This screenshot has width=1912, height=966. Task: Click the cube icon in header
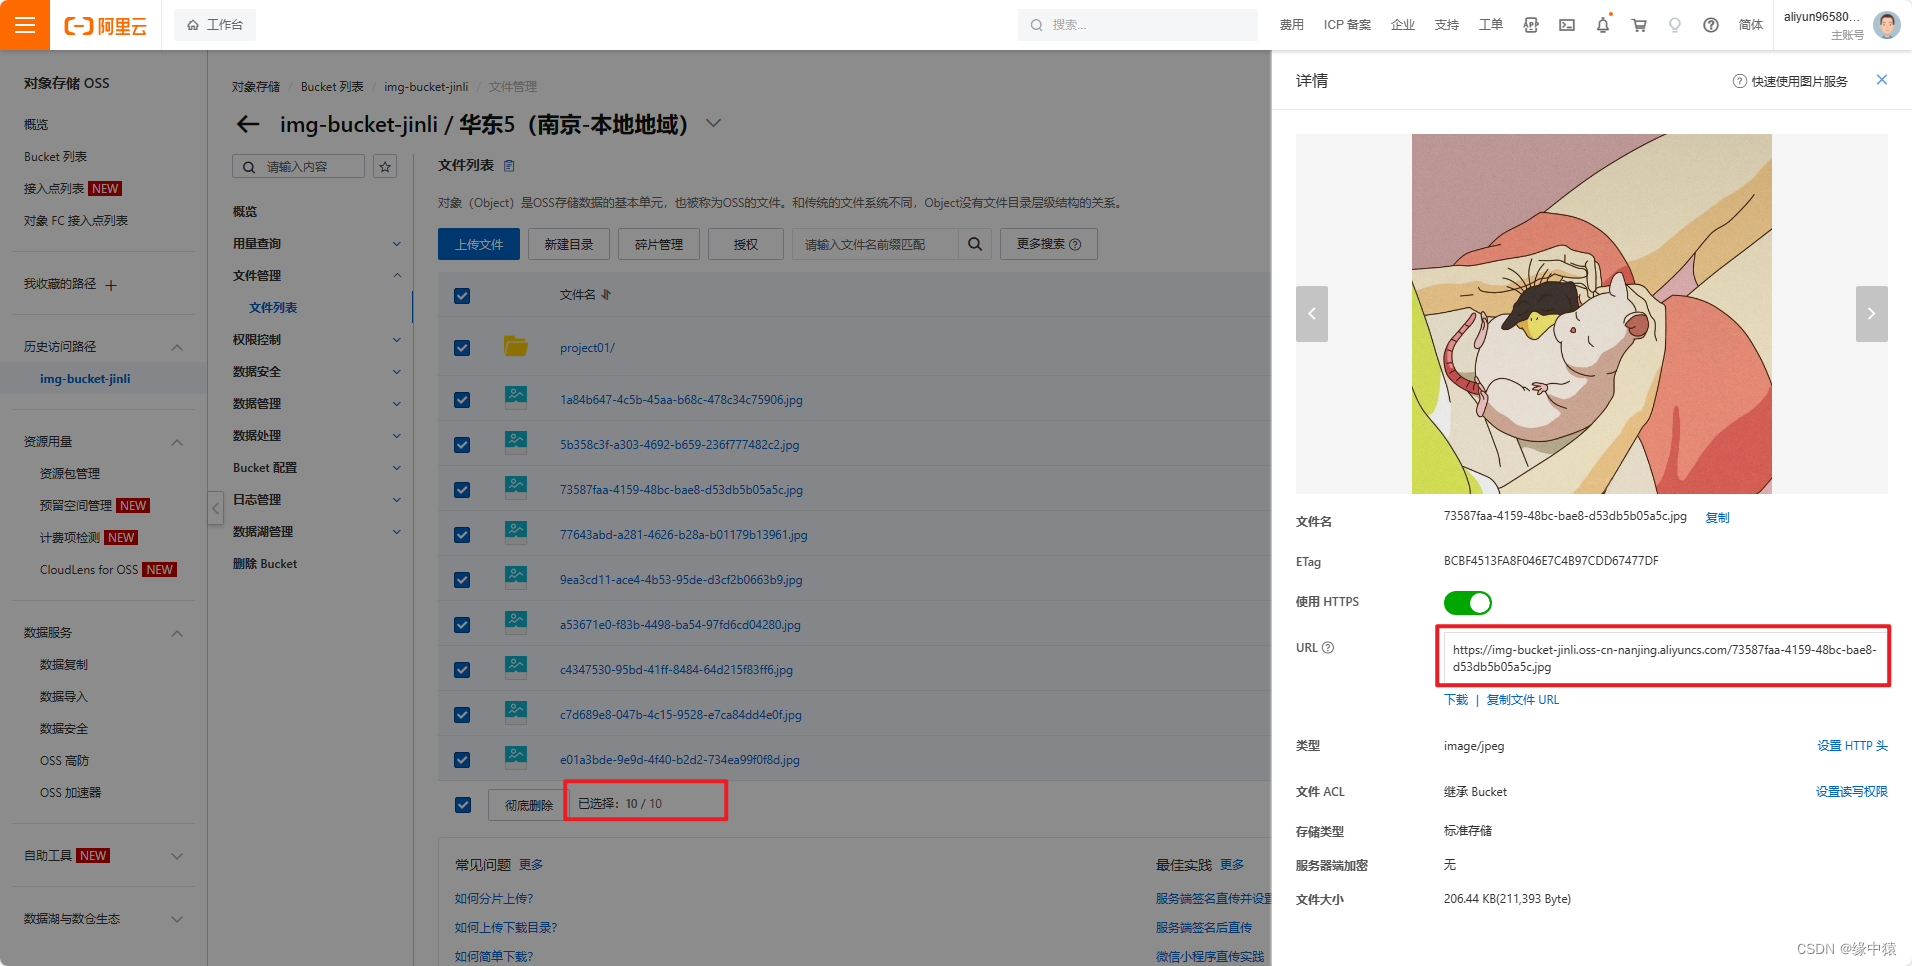(x=1531, y=25)
